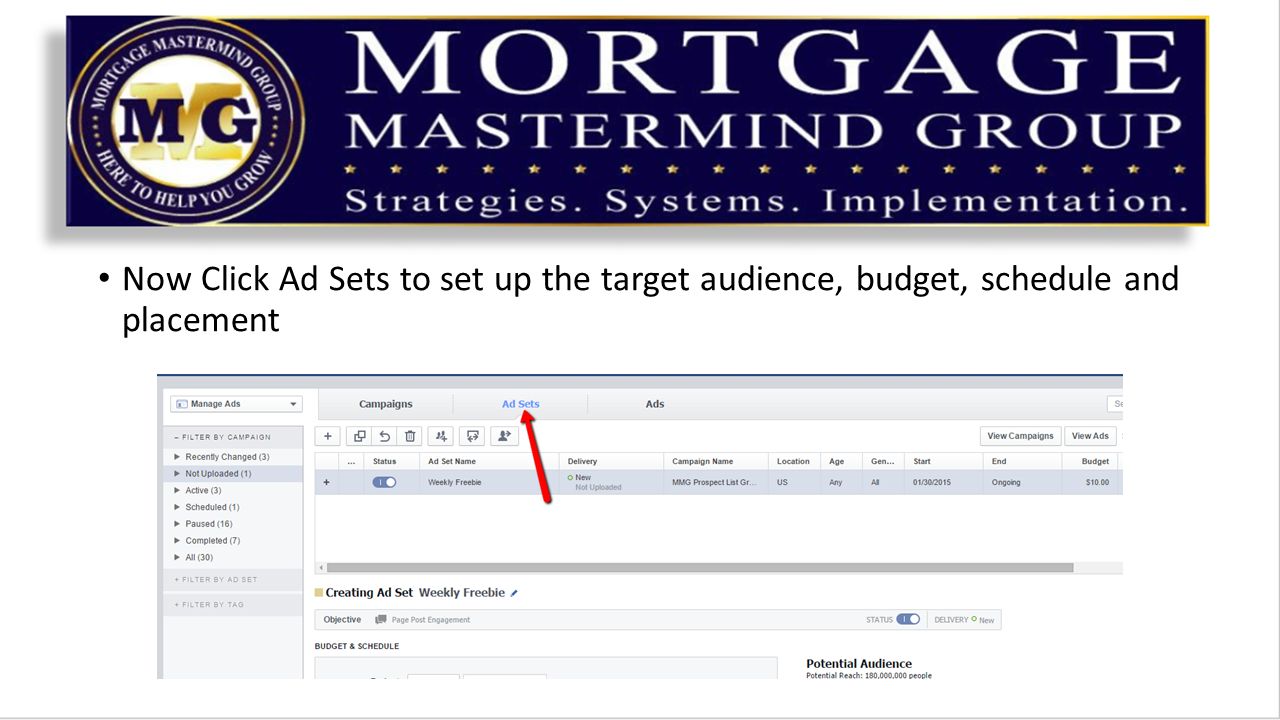The image size is (1280, 720).
Task: Click the New Not Uploaded delivery cell
Action: (x=611, y=482)
